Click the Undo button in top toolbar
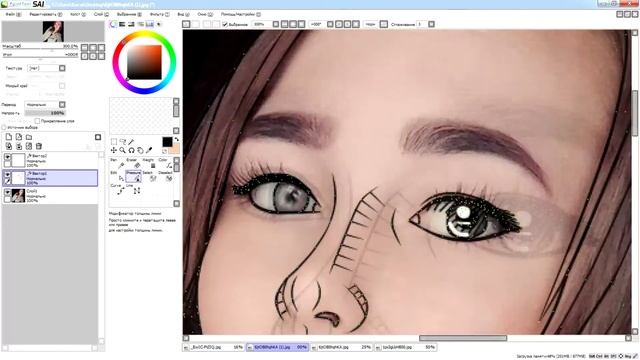Screen dimensions: 640x360 click(186, 24)
